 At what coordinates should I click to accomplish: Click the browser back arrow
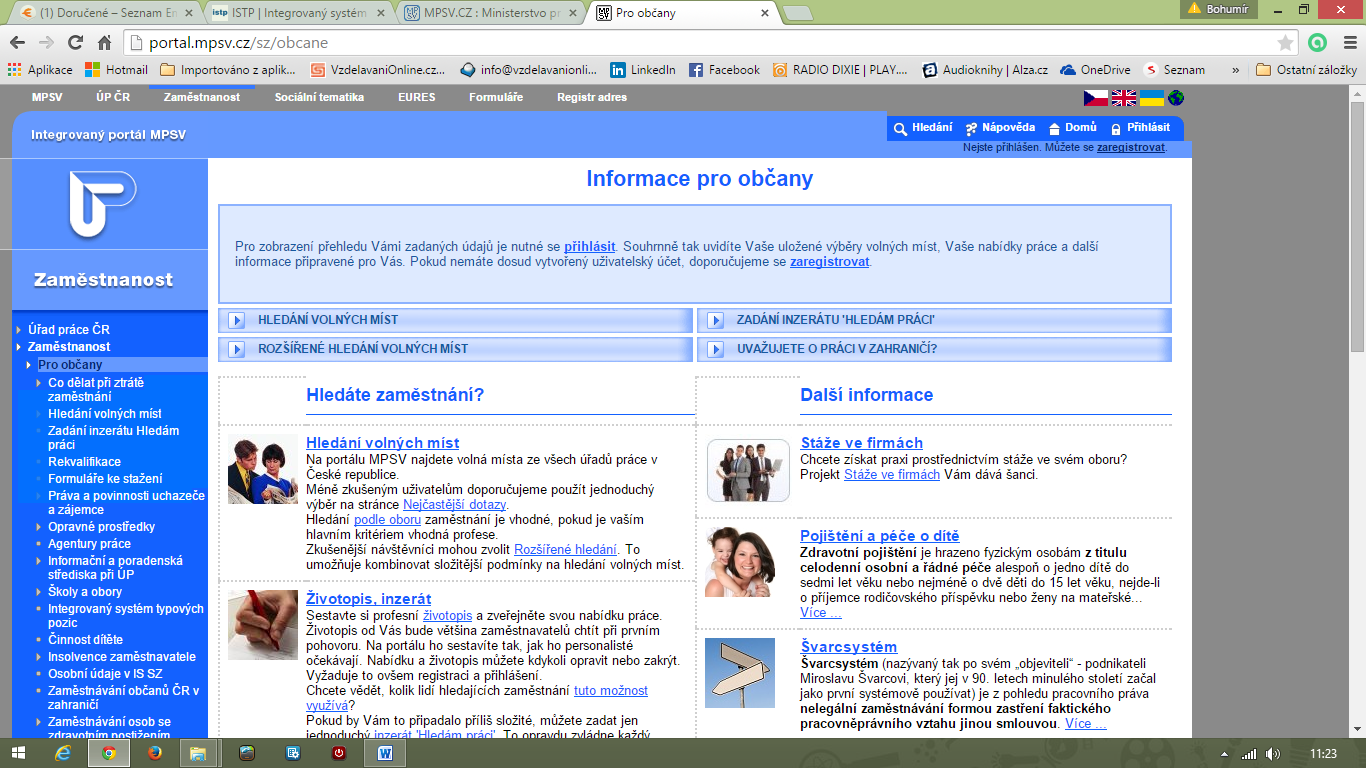(18, 43)
